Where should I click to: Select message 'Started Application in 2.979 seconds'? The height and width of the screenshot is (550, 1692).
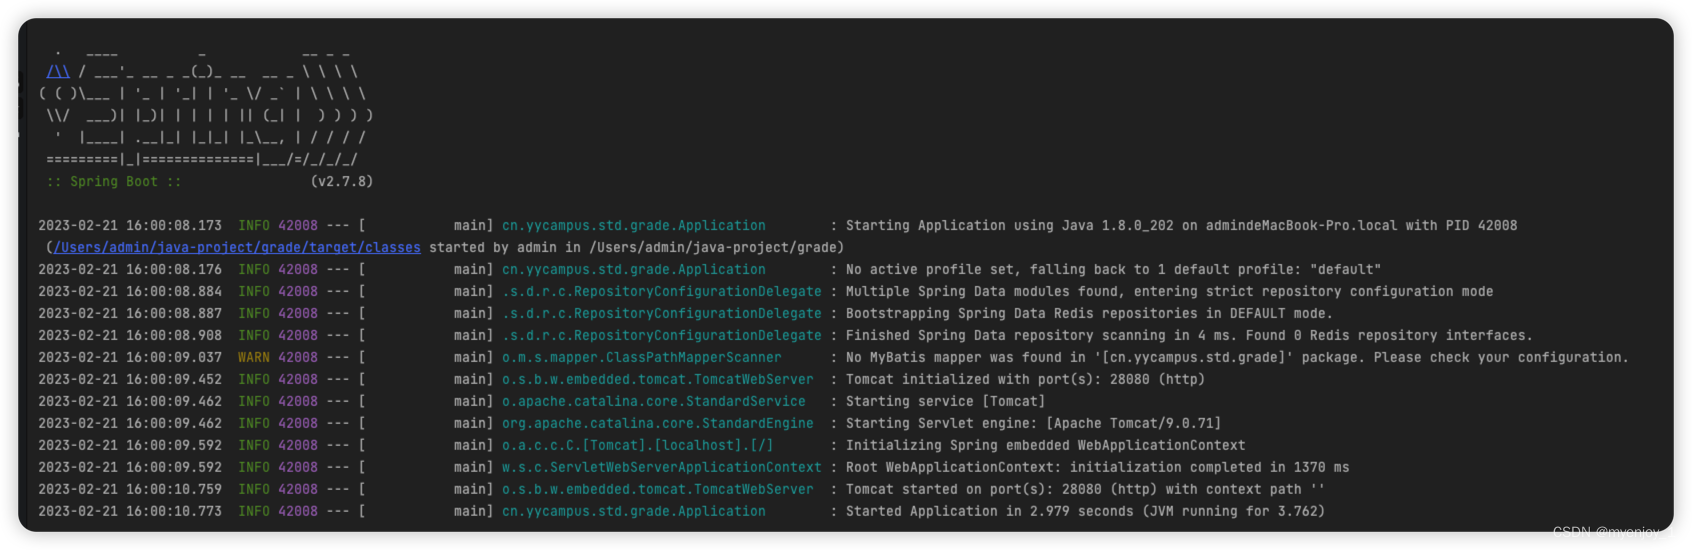[x=990, y=511]
